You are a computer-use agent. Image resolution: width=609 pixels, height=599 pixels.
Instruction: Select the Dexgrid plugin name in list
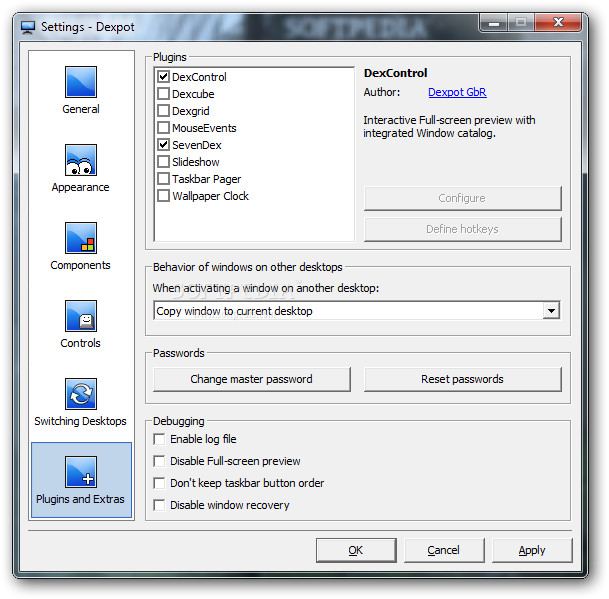click(x=191, y=111)
